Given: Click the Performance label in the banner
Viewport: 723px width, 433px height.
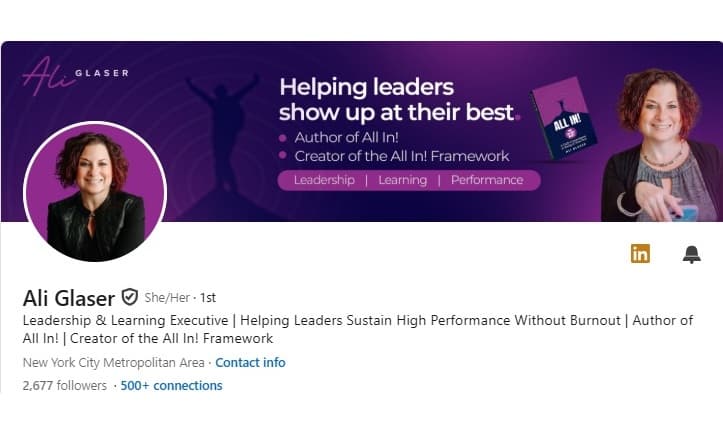Looking at the screenshot, I should [x=487, y=180].
